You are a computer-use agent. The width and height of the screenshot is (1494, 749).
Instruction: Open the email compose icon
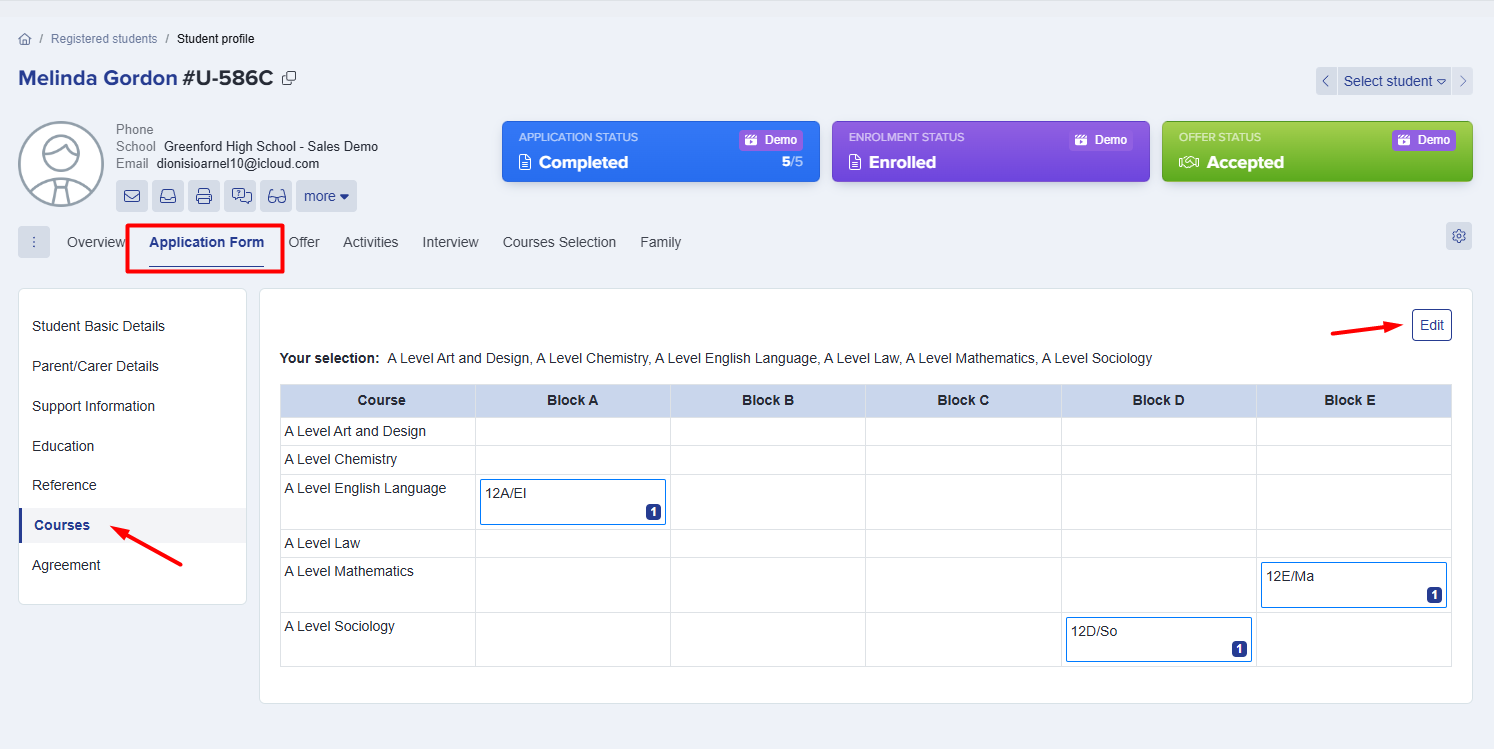(x=131, y=196)
